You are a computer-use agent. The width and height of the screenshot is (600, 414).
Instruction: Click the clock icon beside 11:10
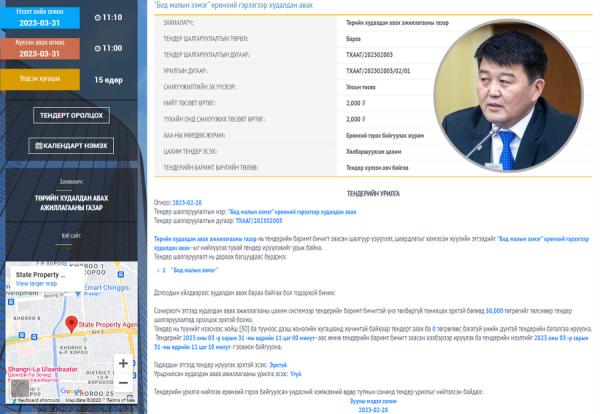[98, 18]
